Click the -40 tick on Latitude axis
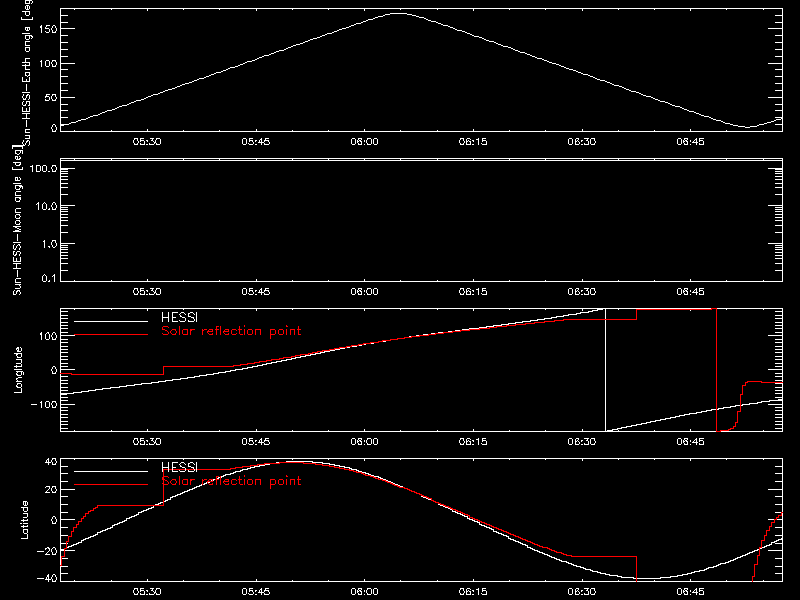The width and height of the screenshot is (800, 600). point(47,579)
